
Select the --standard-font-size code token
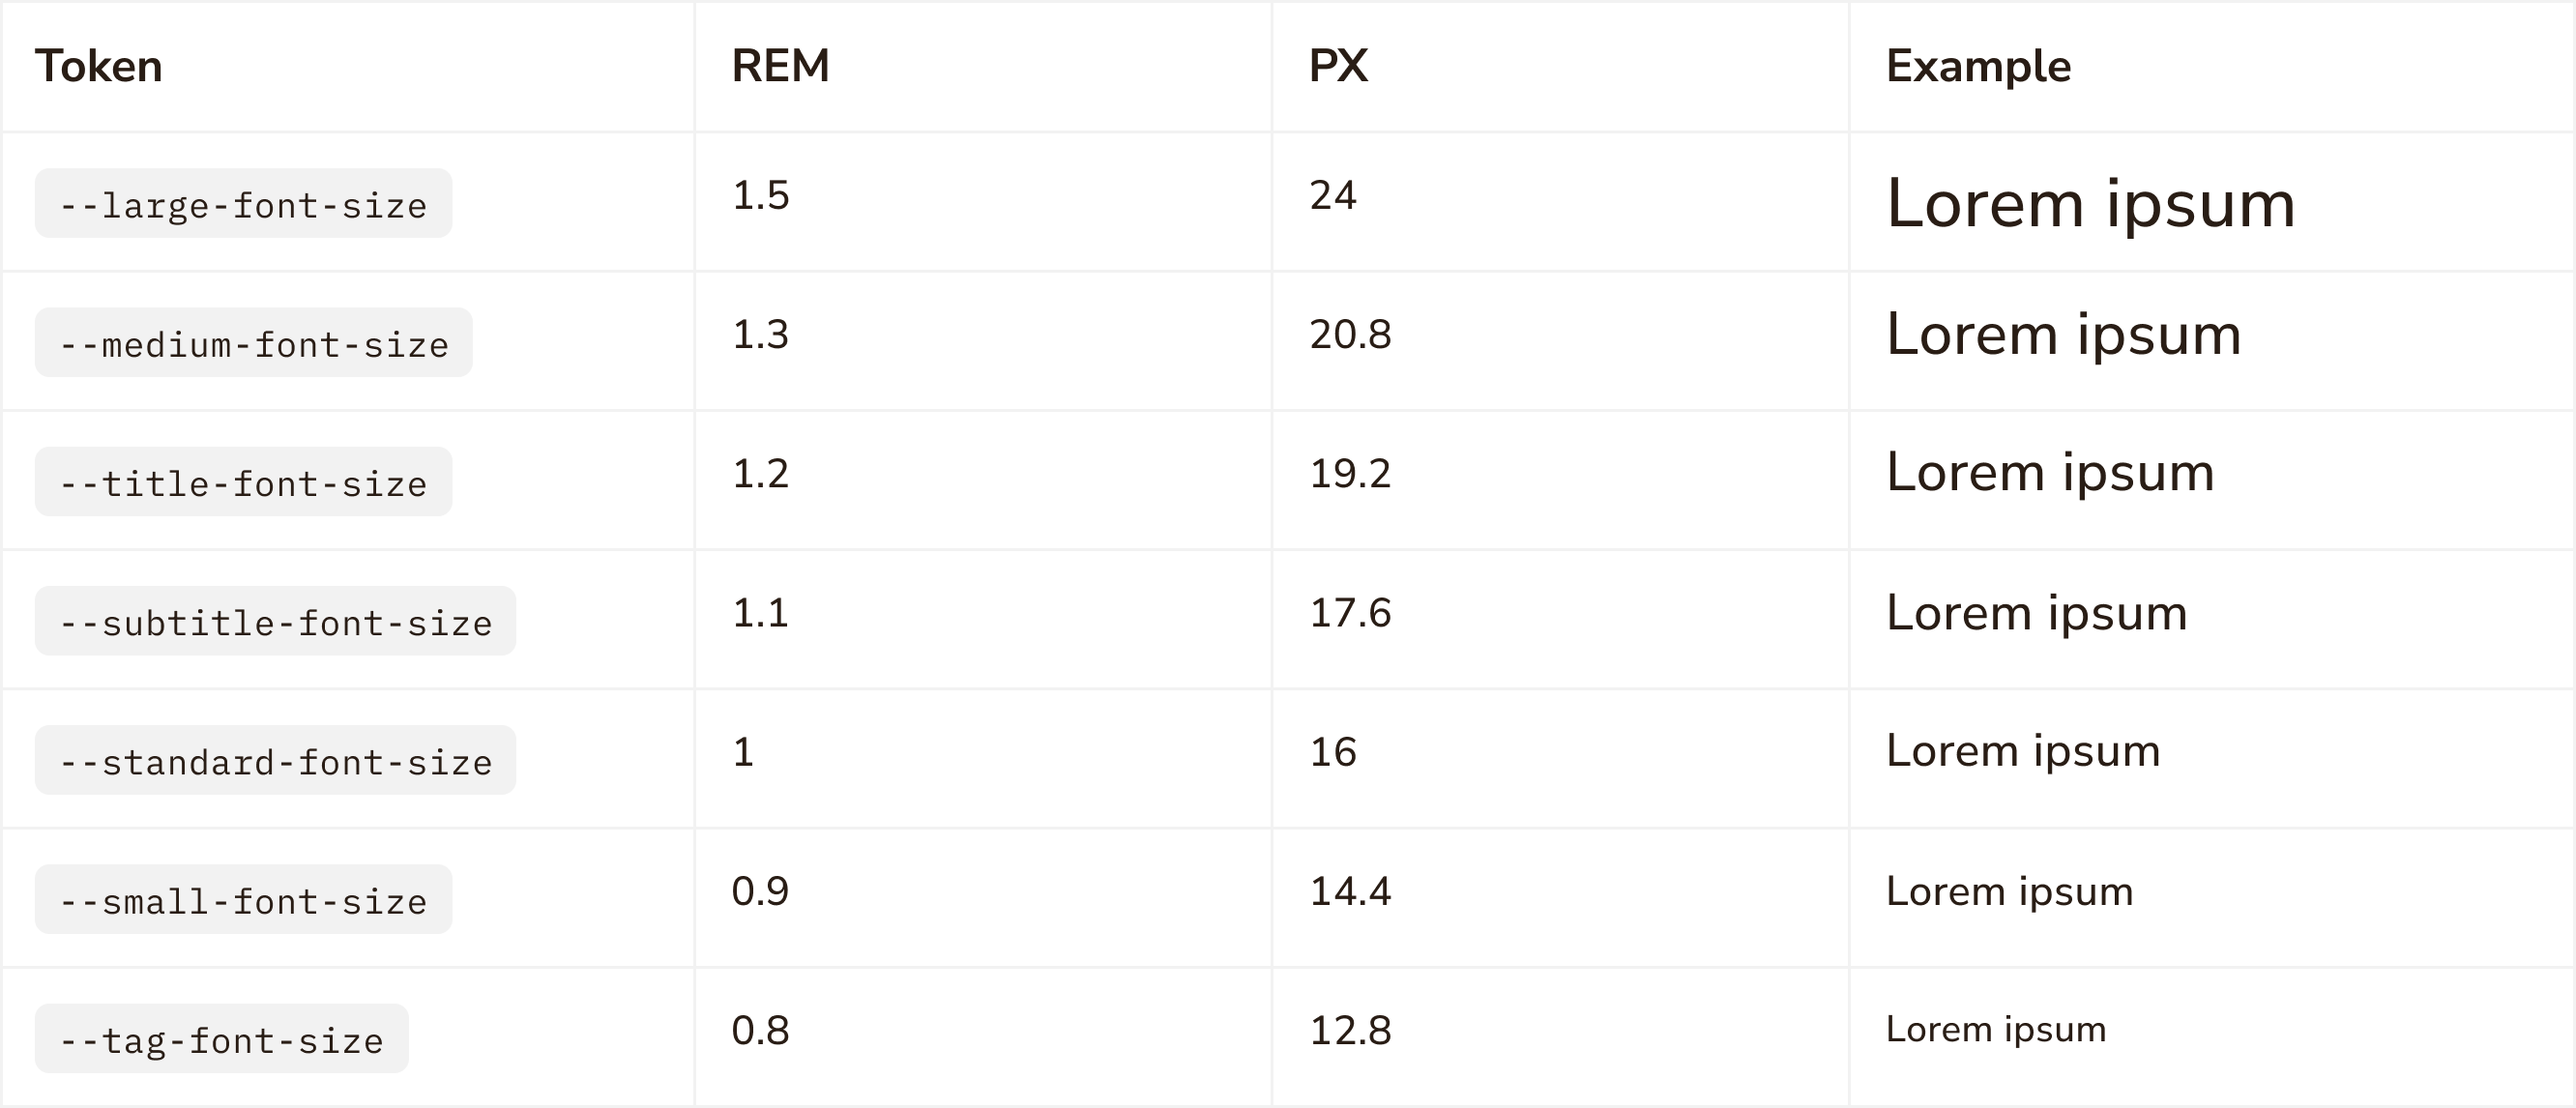tap(276, 761)
